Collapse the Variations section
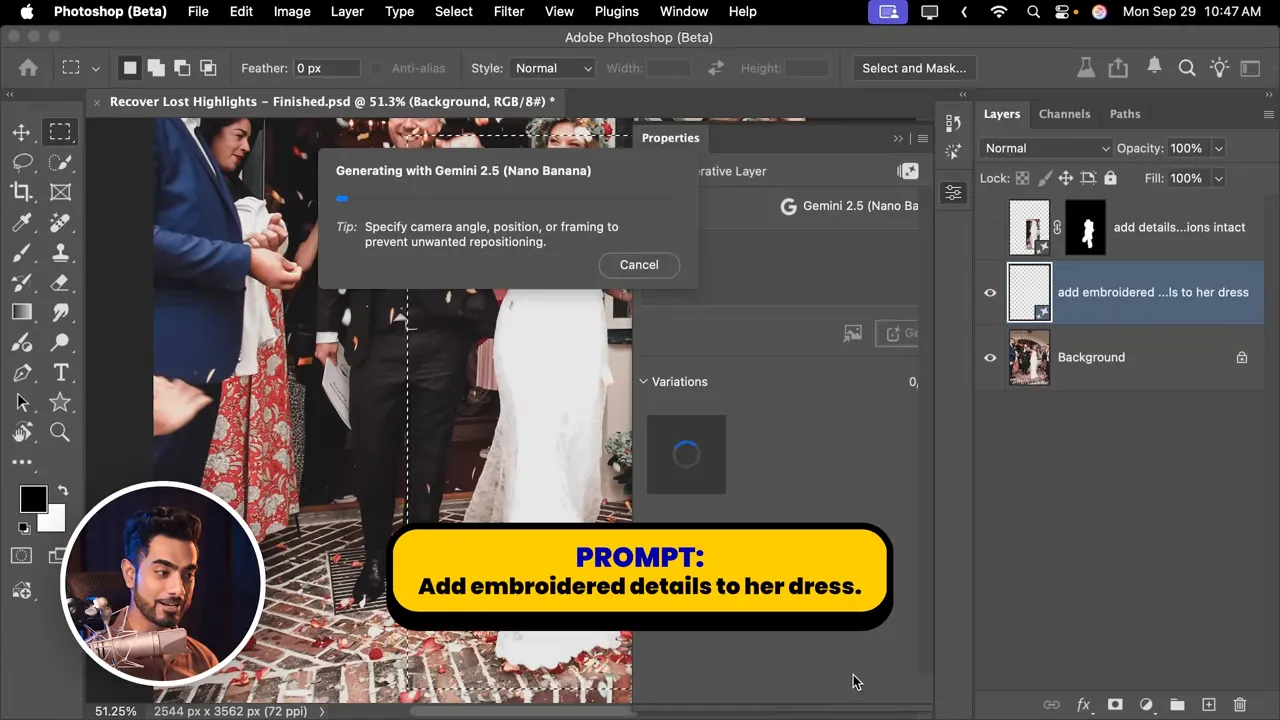Image resolution: width=1280 pixels, height=720 pixels. [644, 382]
